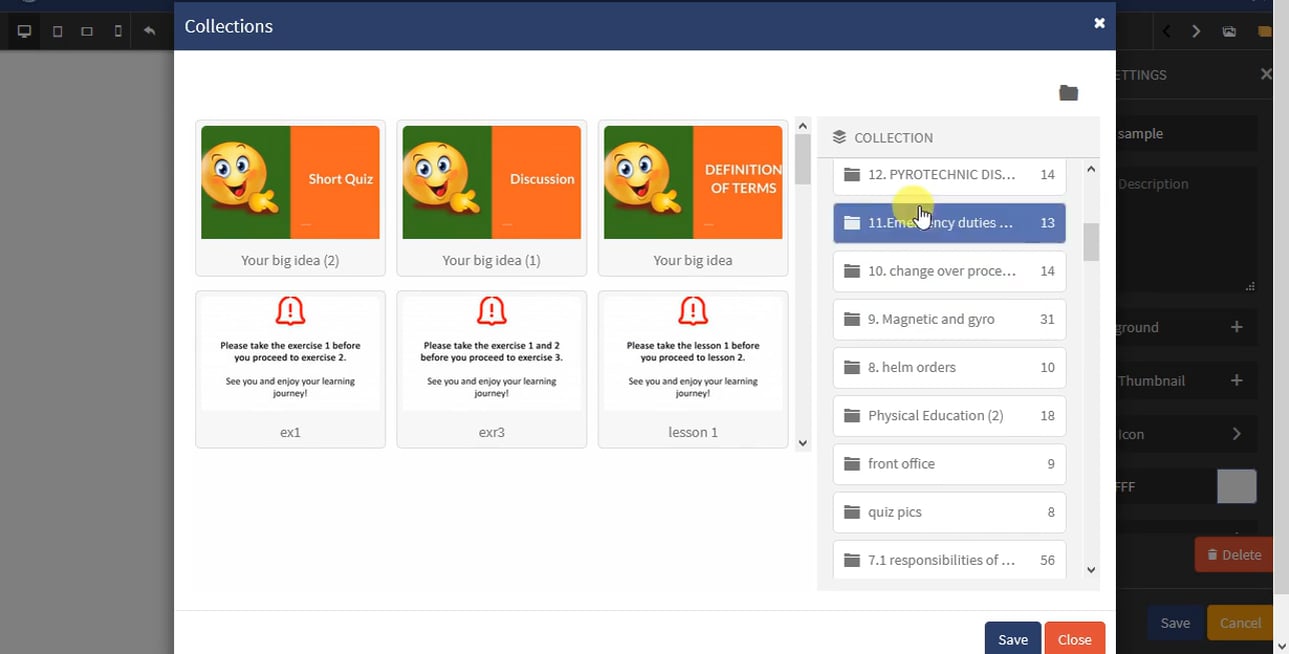Switch to desktop preview mode
The image size is (1289, 654).
[x=24, y=31]
